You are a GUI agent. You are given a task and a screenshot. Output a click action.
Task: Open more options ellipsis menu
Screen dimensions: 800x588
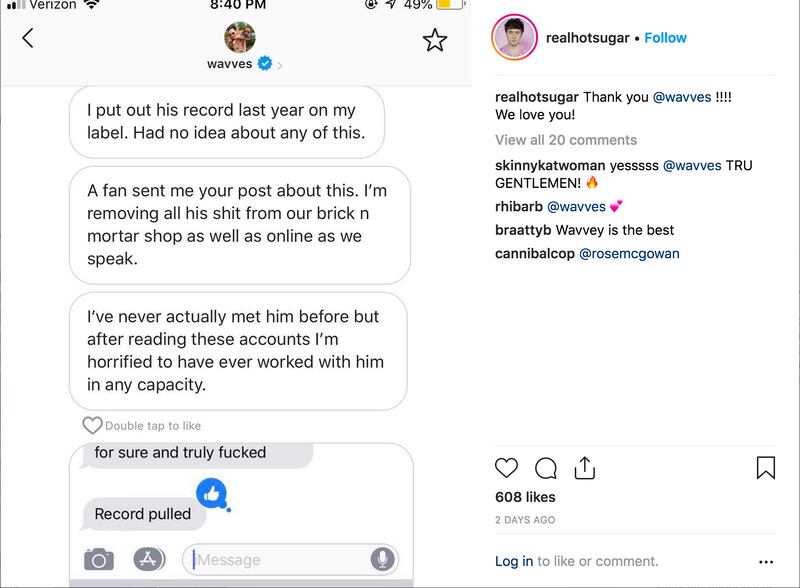(766, 562)
